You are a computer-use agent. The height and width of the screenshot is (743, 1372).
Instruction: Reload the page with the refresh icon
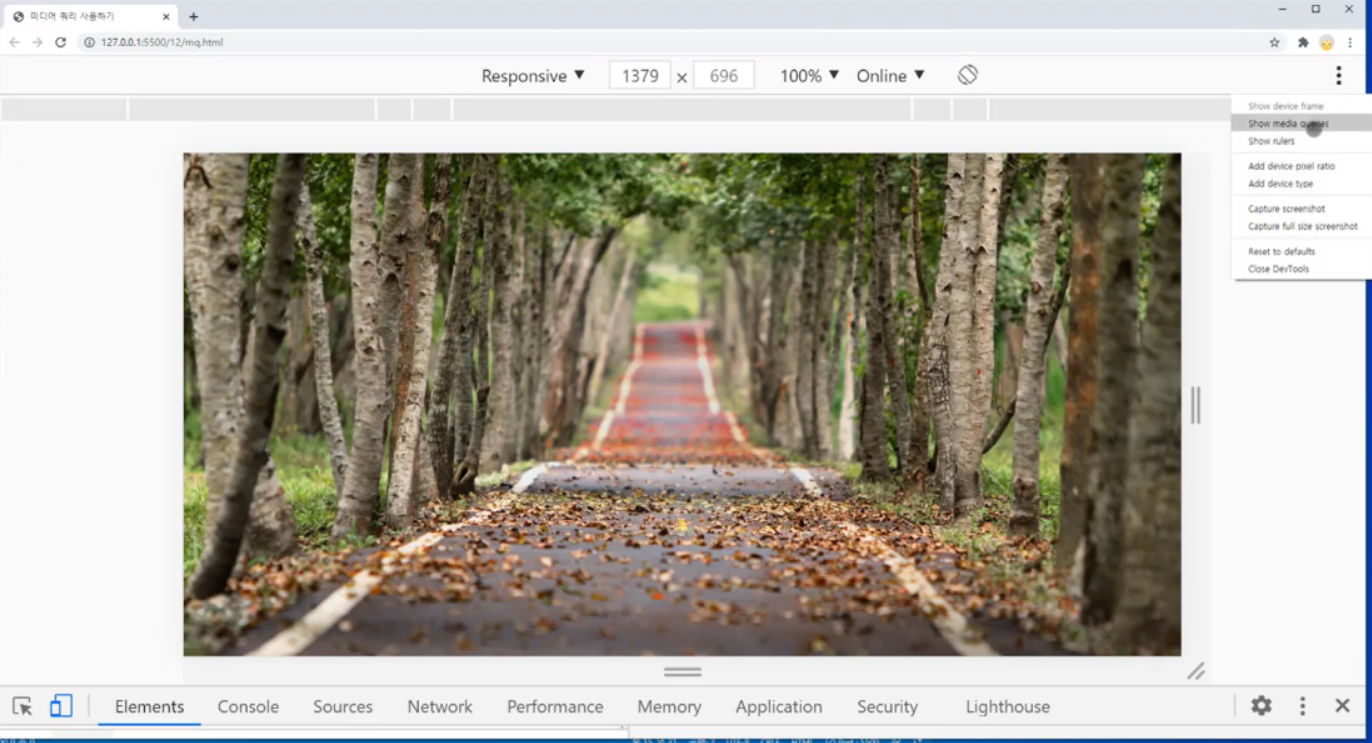[60, 42]
